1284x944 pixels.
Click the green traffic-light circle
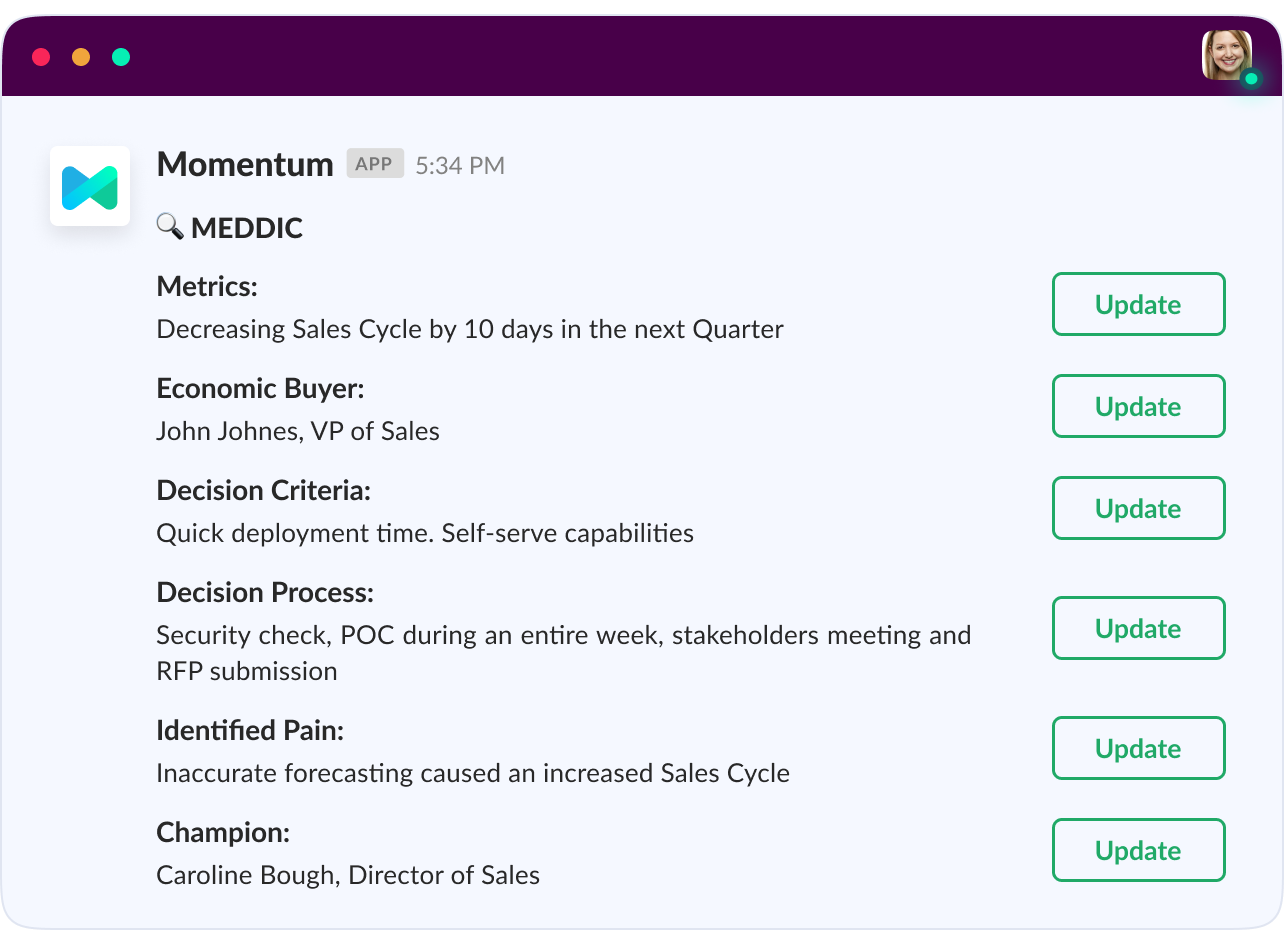120,57
